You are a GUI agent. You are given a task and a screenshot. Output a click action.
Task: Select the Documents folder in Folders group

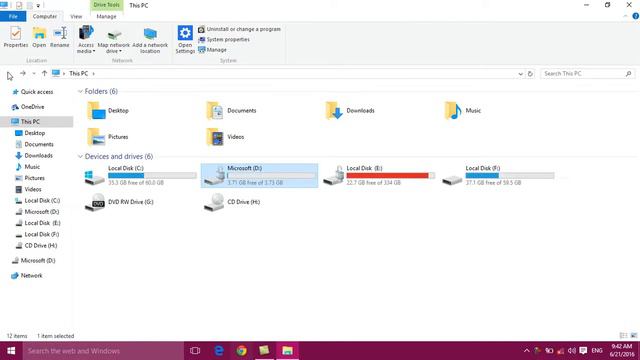coord(231,111)
